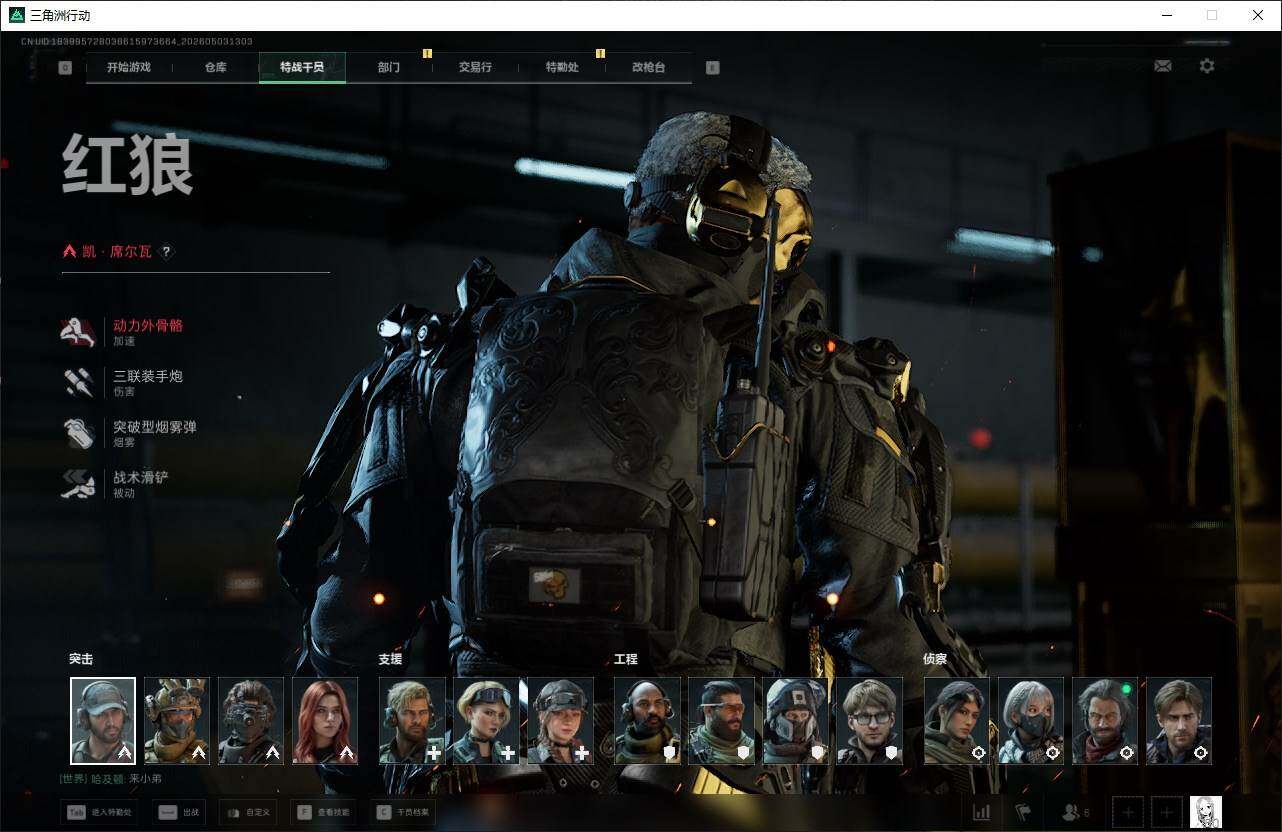
Task: Select assault operator with tan helmet and goggles
Action: coord(177,721)
